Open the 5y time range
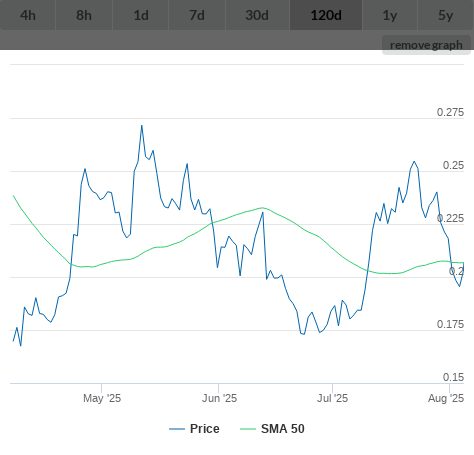474x455 pixels. [446, 15]
